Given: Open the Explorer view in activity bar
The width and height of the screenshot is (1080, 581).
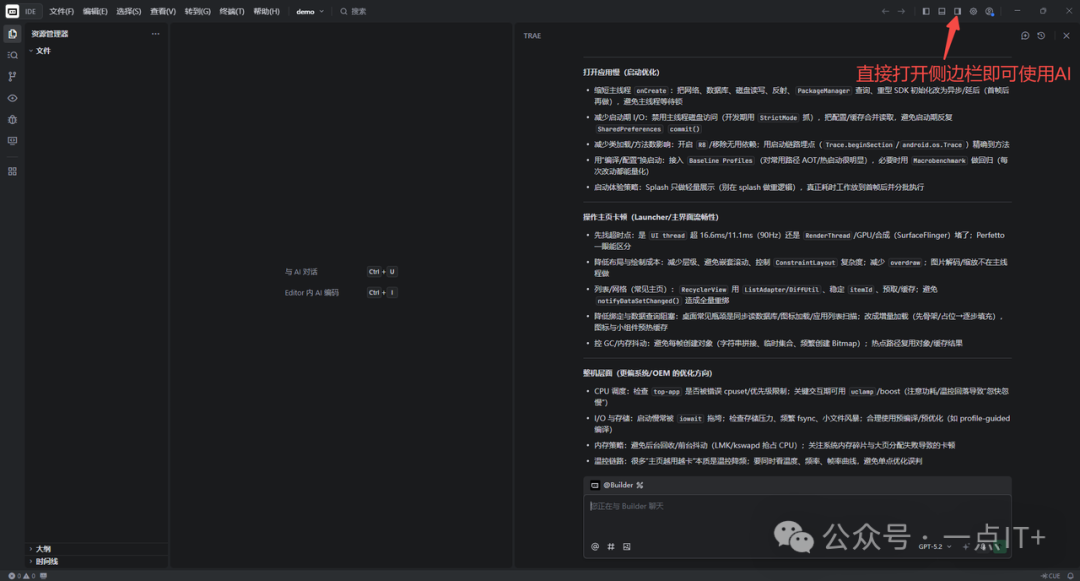Looking at the screenshot, I should [12, 34].
